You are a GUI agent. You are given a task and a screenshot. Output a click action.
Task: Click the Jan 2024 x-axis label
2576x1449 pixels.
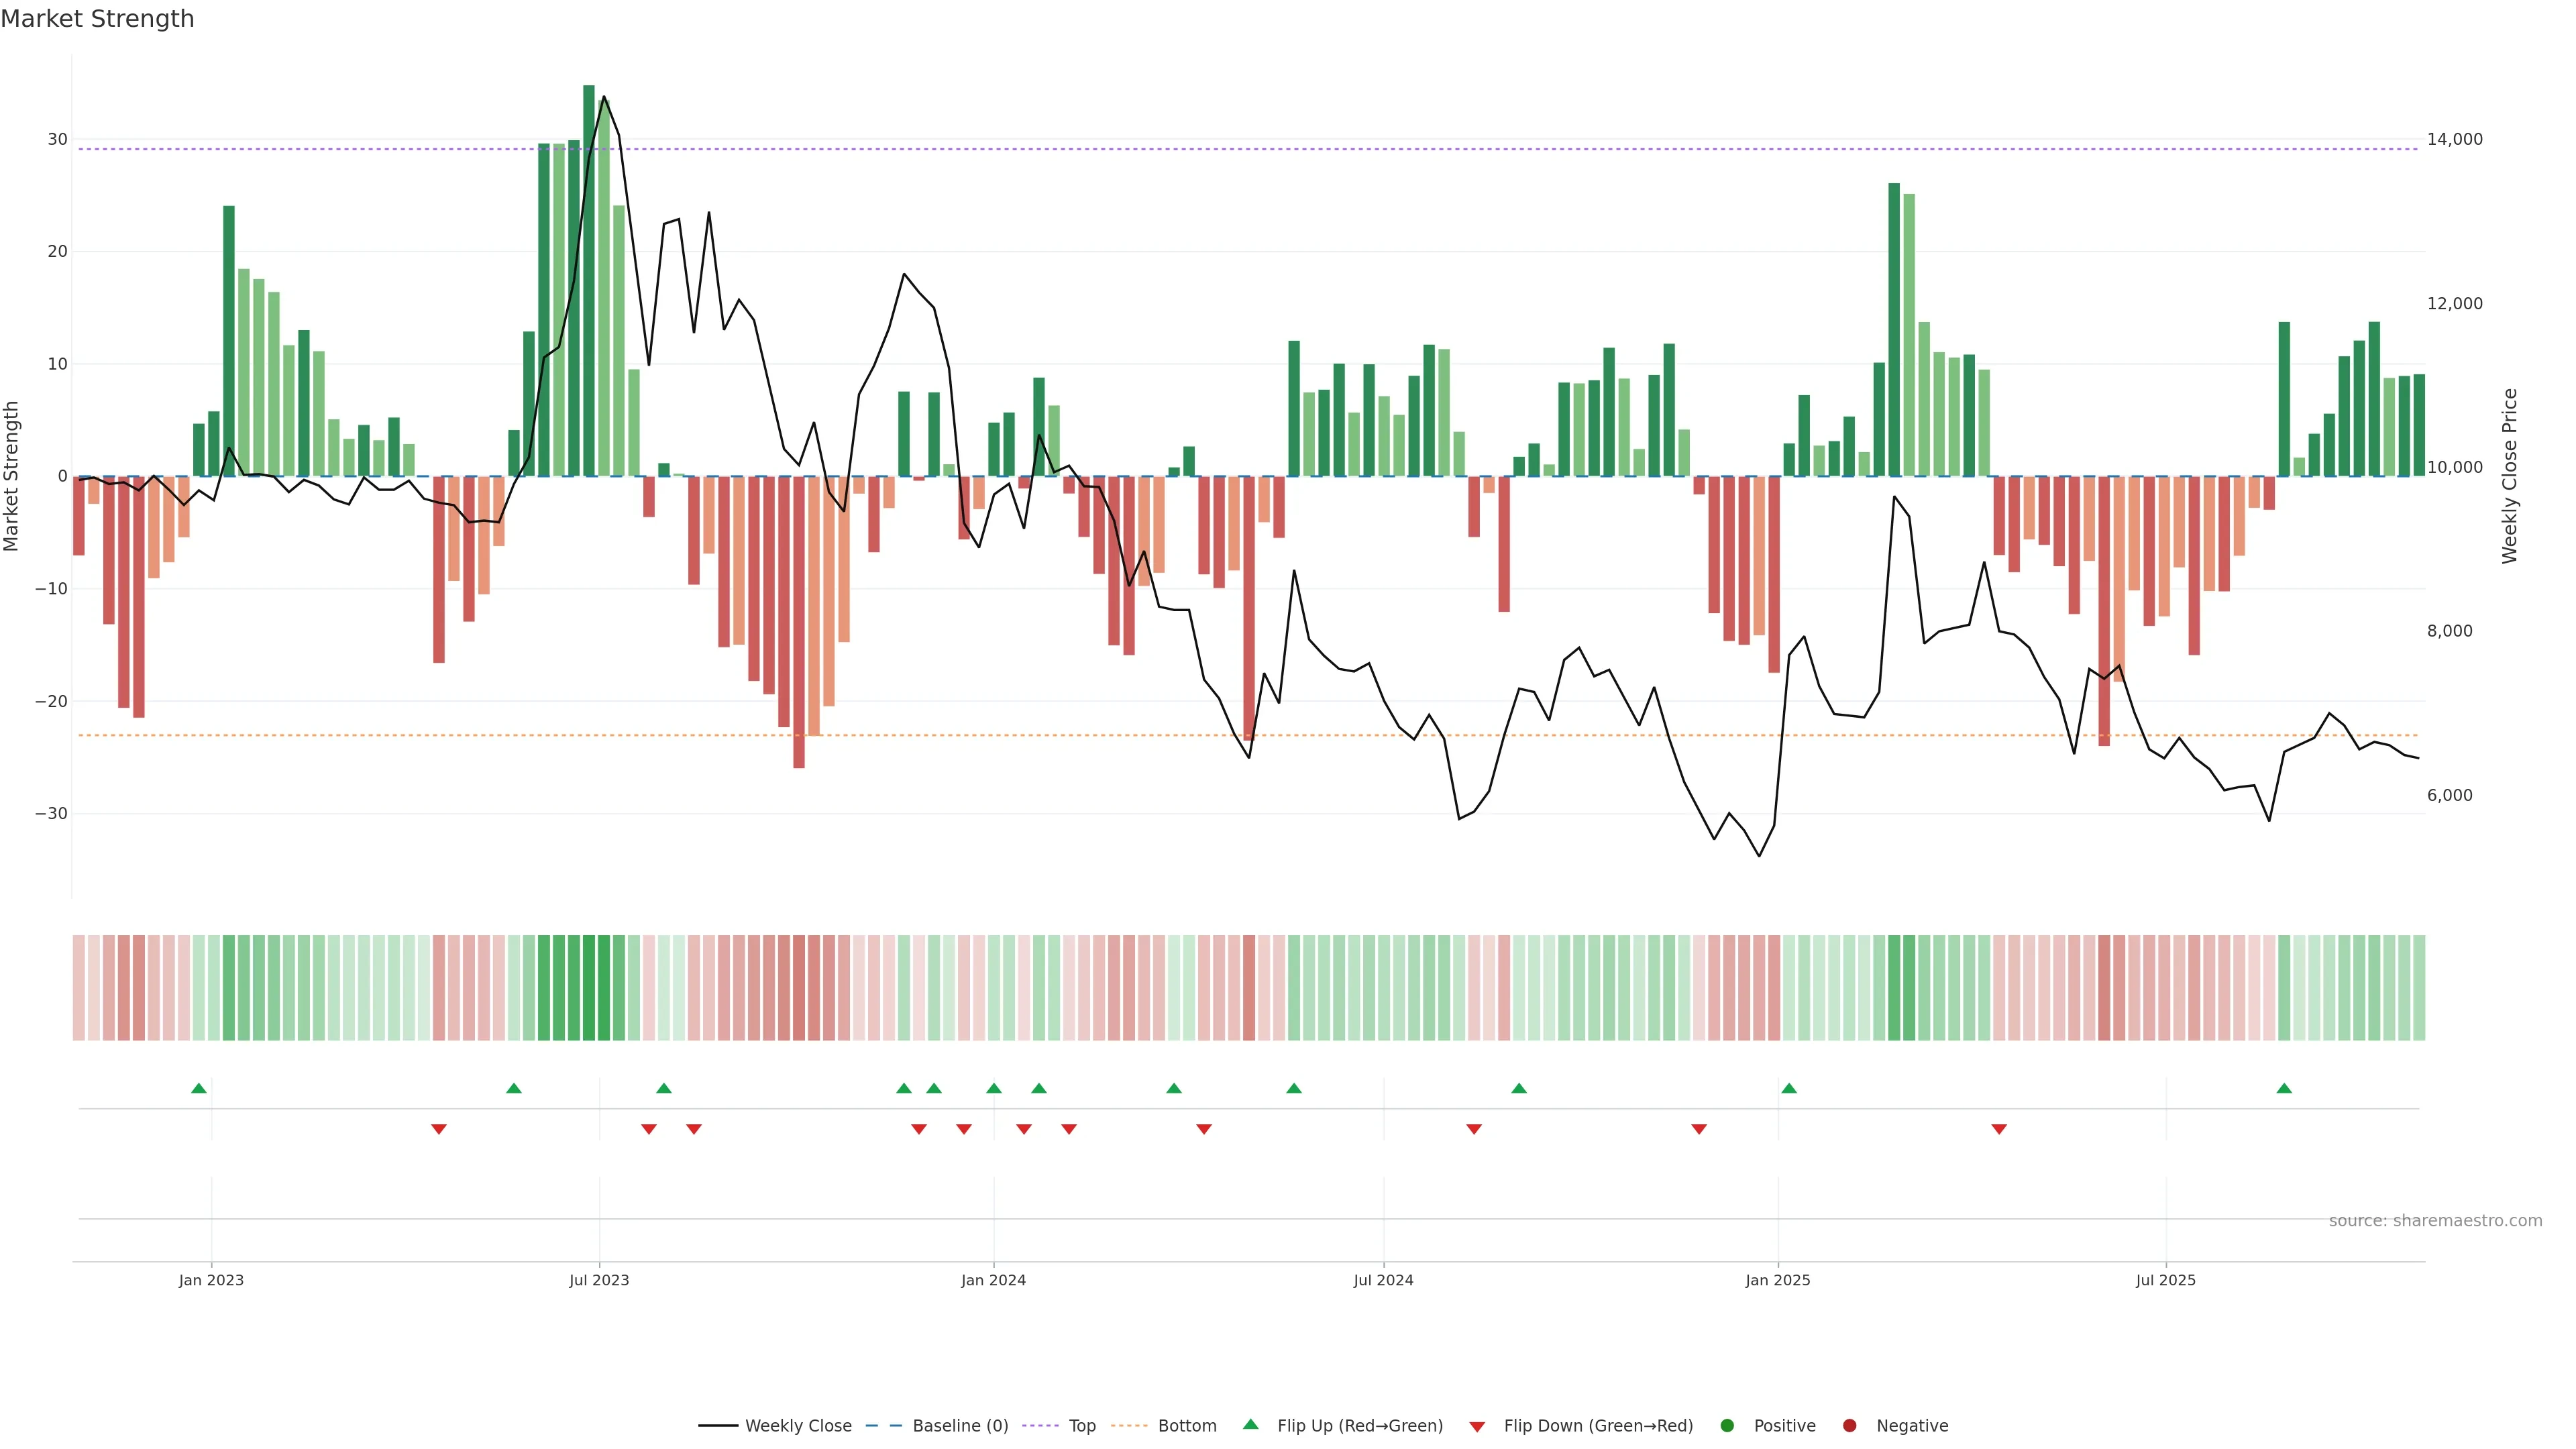[993, 1280]
